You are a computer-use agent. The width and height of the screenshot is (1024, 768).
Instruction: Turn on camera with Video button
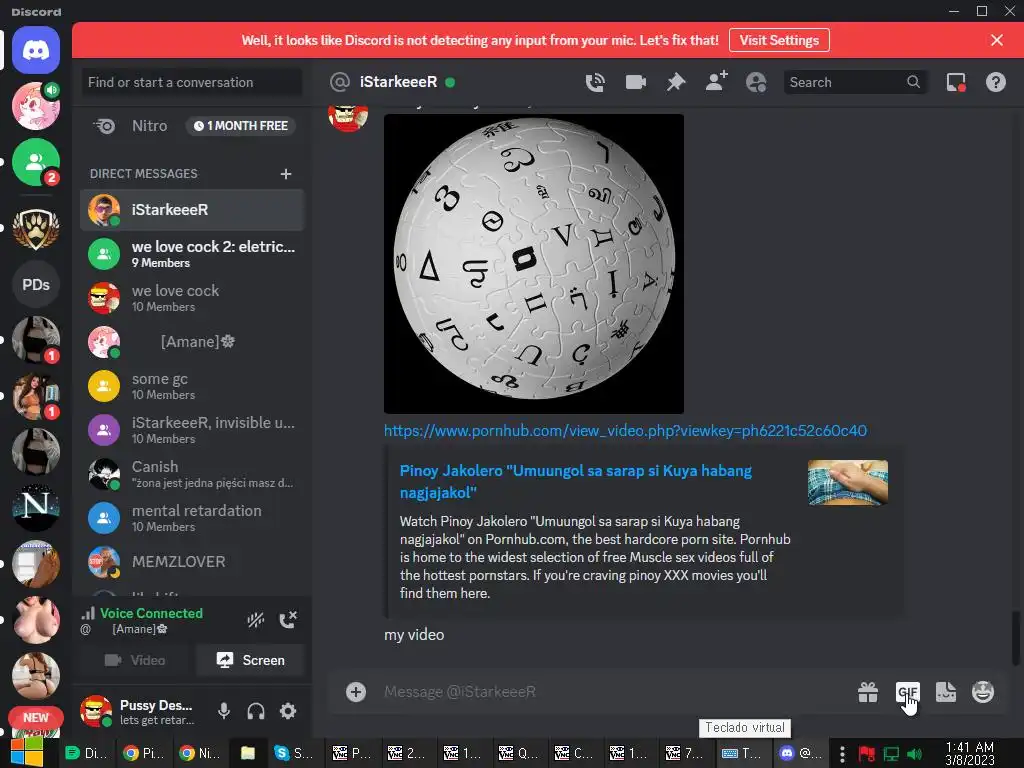(x=135, y=660)
